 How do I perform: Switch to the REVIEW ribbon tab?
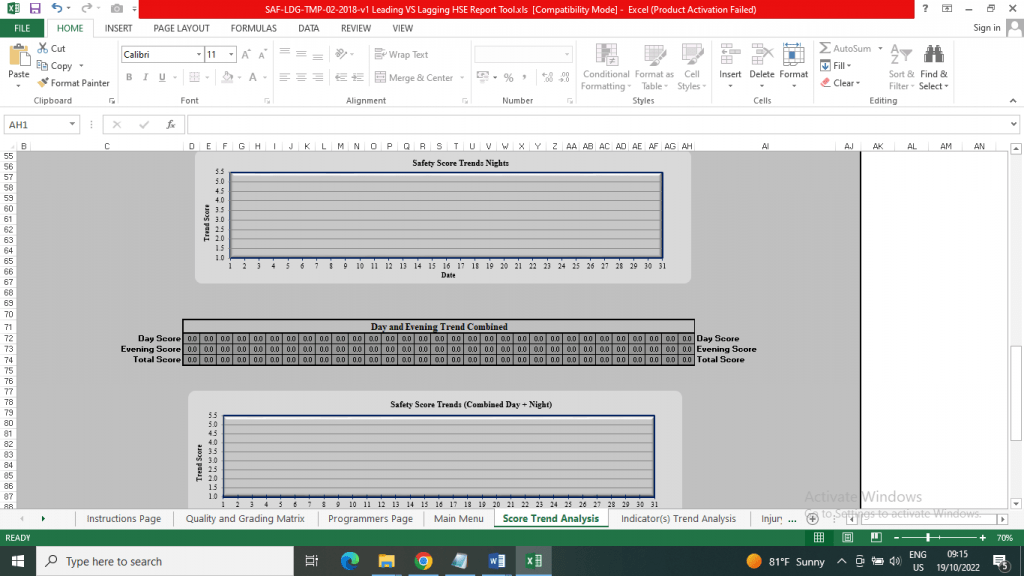point(356,28)
